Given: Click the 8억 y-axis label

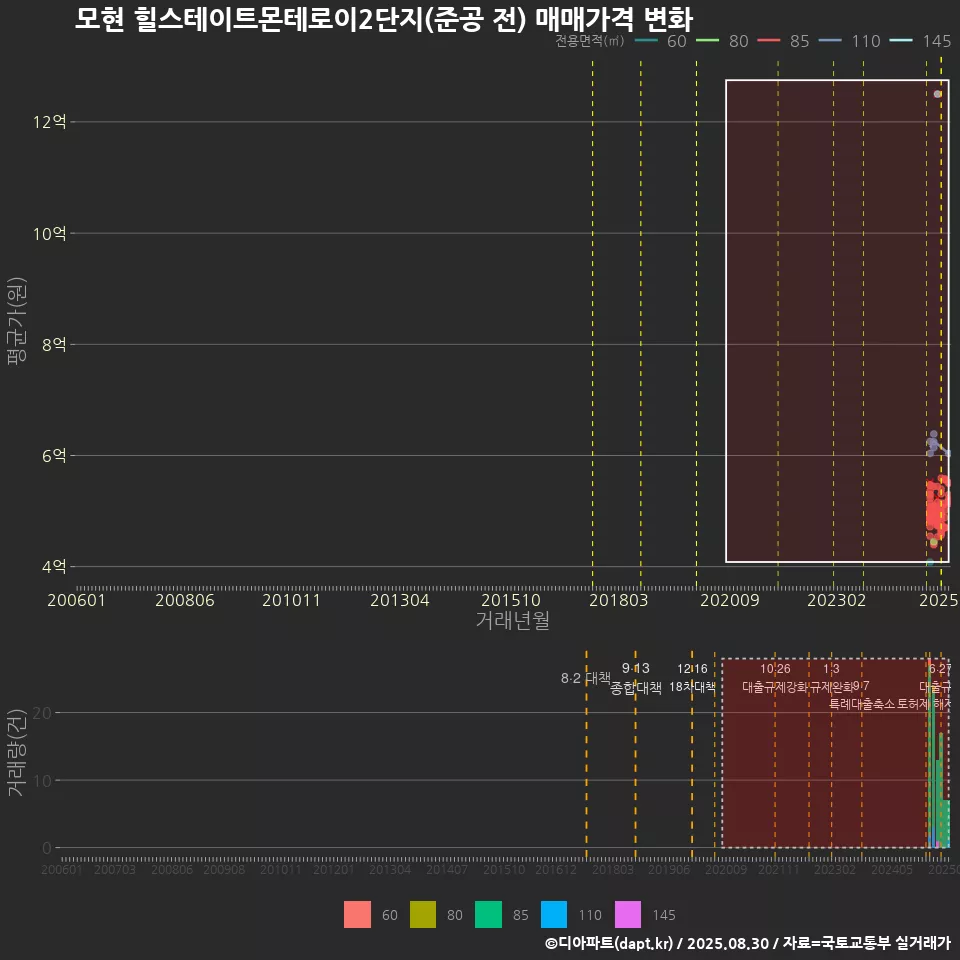Looking at the screenshot, I should pyautogui.click(x=54, y=344).
